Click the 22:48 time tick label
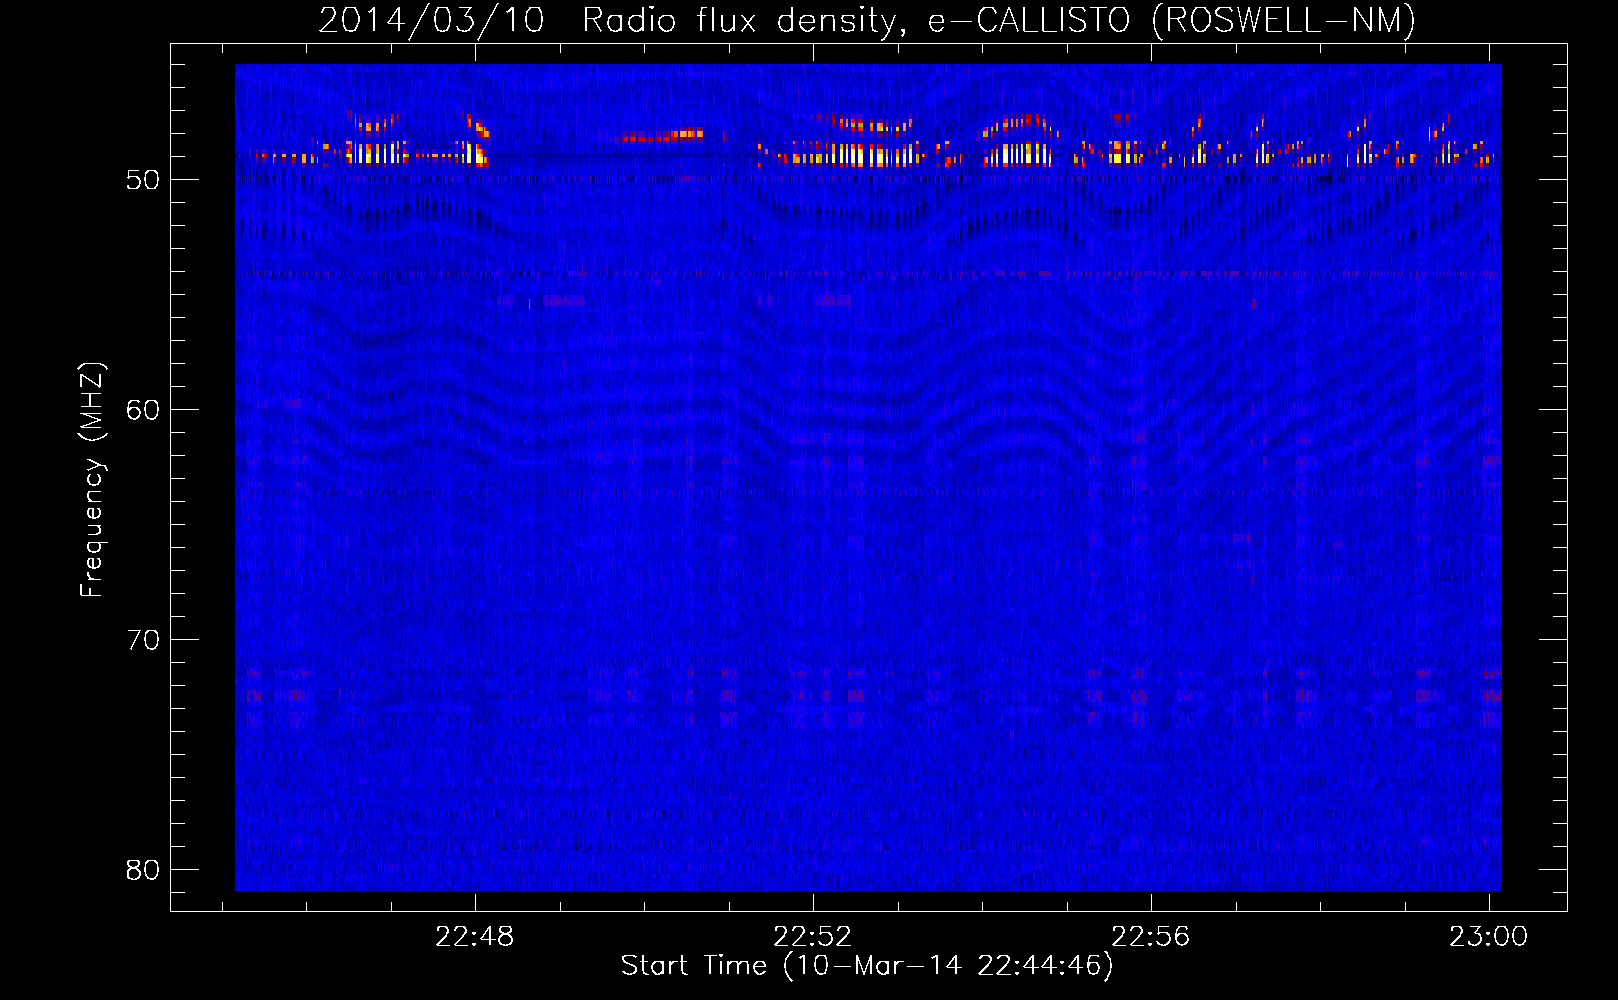Viewport: 1618px width, 1000px height. point(475,936)
